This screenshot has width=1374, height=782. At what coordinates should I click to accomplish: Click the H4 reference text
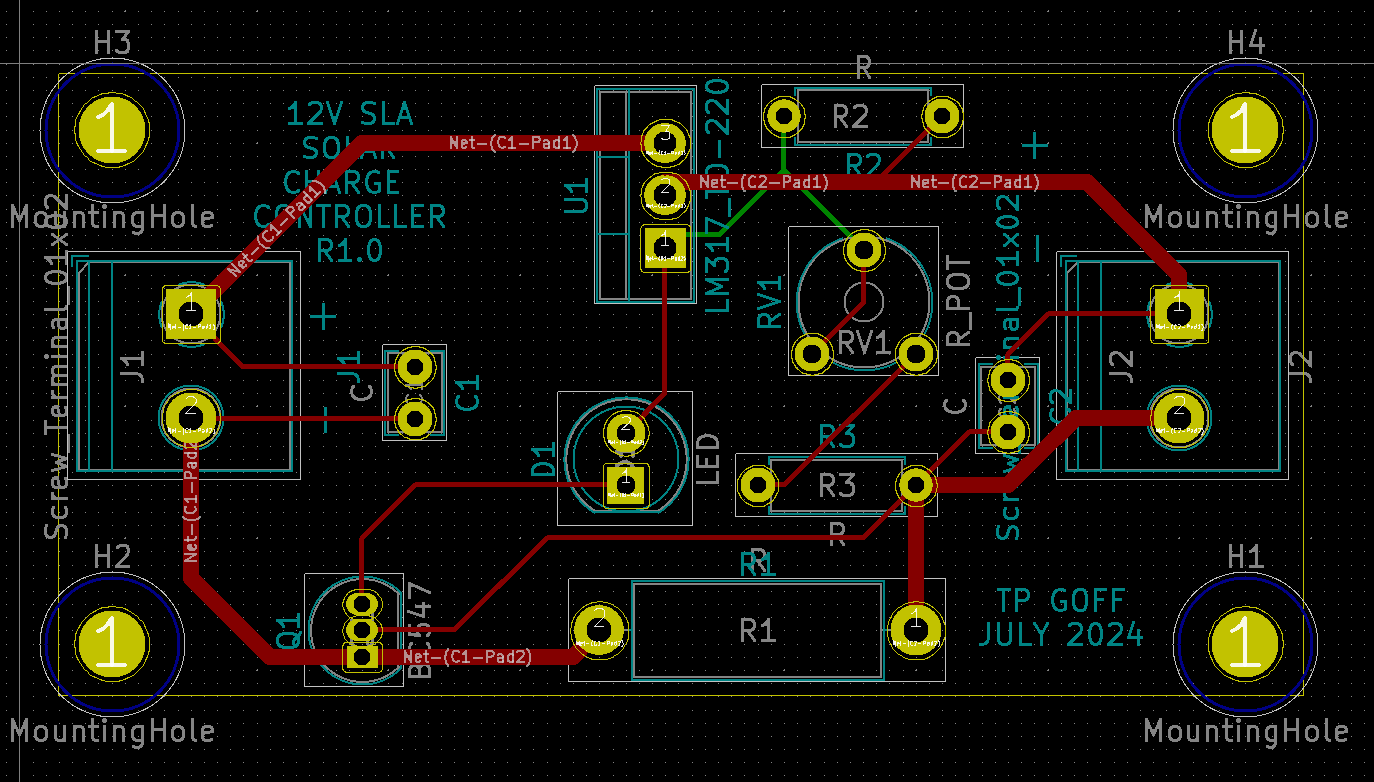point(1245,43)
